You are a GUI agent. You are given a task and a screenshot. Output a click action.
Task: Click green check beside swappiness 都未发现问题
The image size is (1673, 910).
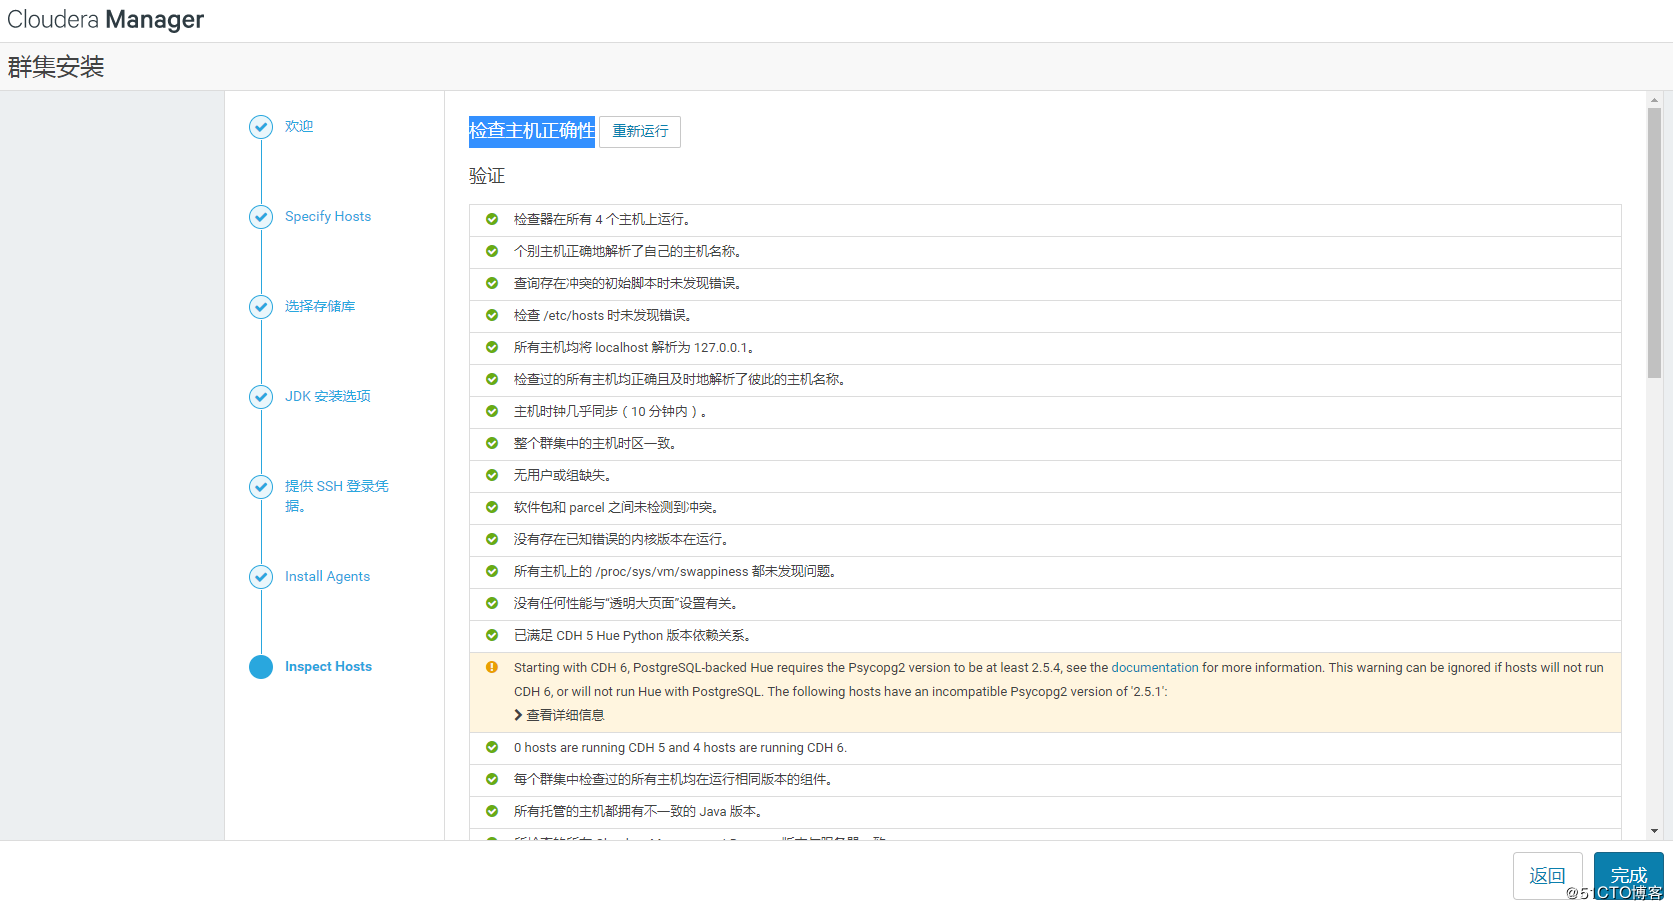click(492, 571)
